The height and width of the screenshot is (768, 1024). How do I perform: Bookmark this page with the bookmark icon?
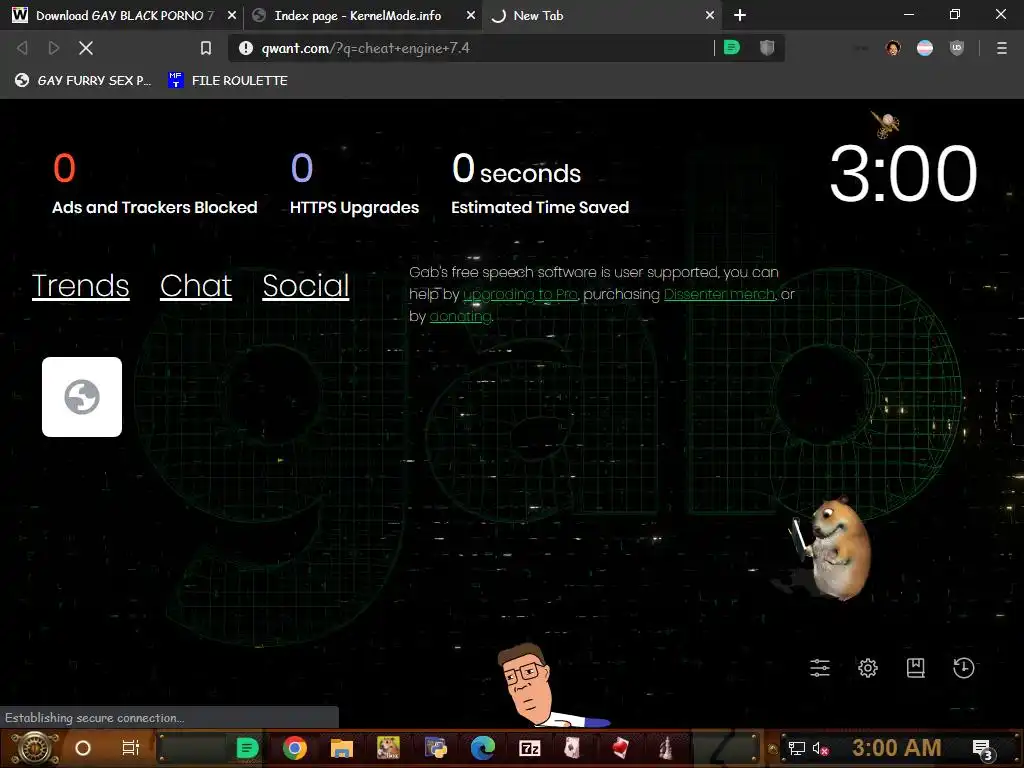(x=206, y=48)
